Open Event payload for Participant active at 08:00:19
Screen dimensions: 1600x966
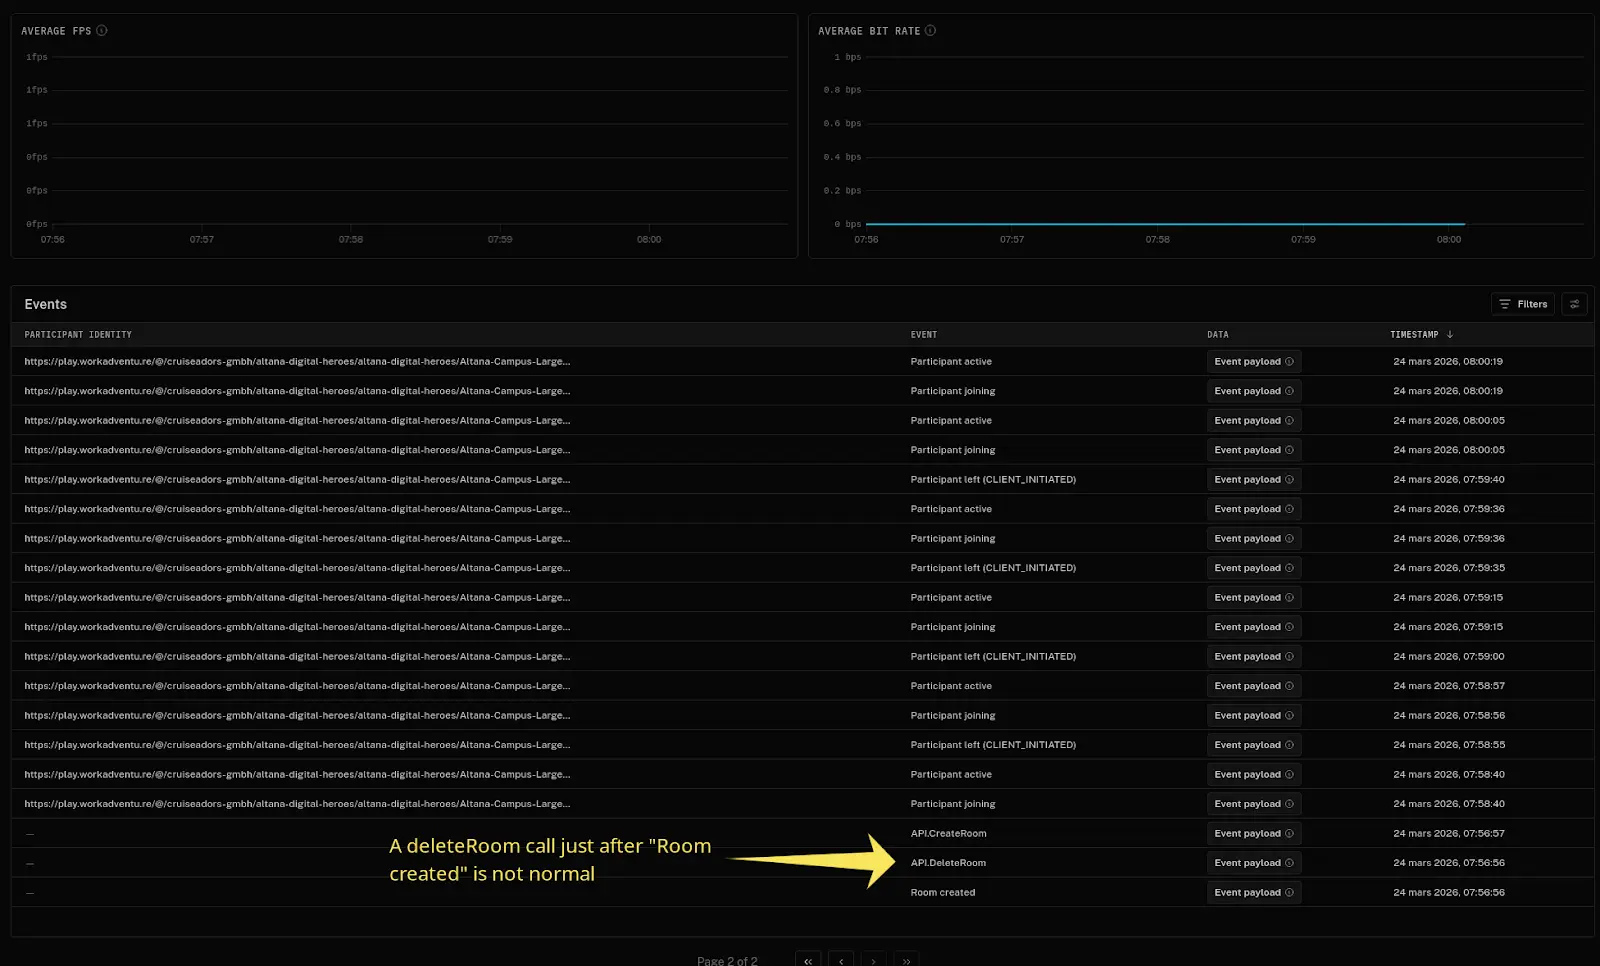[1254, 362]
